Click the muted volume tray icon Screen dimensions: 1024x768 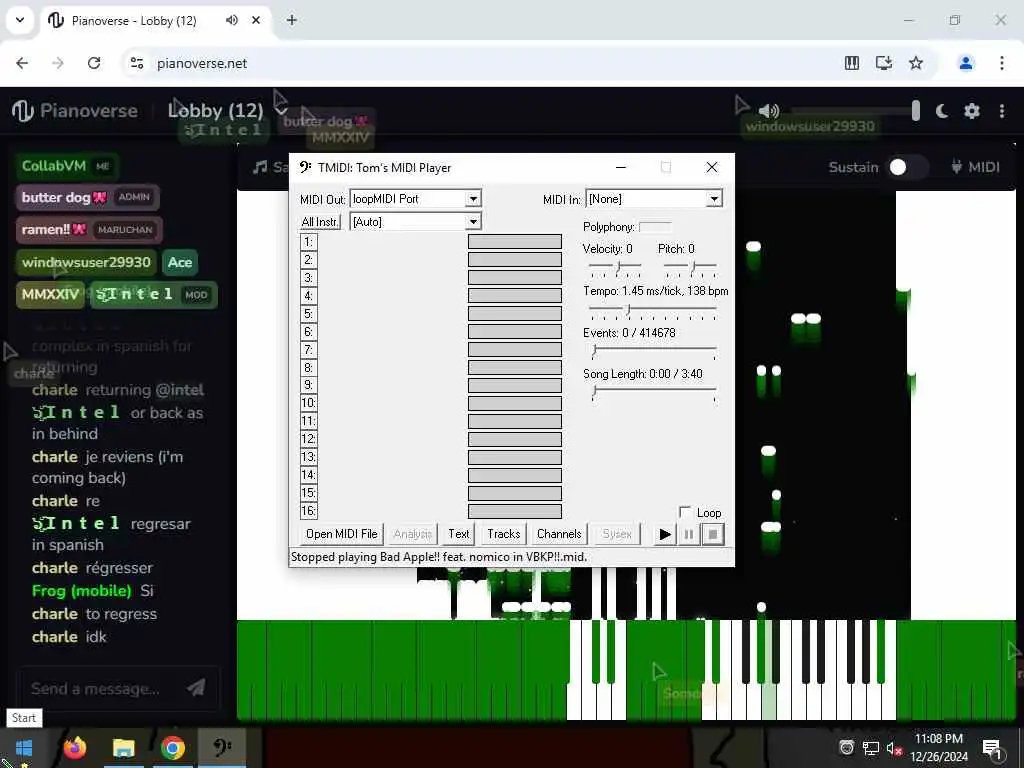click(894, 748)
